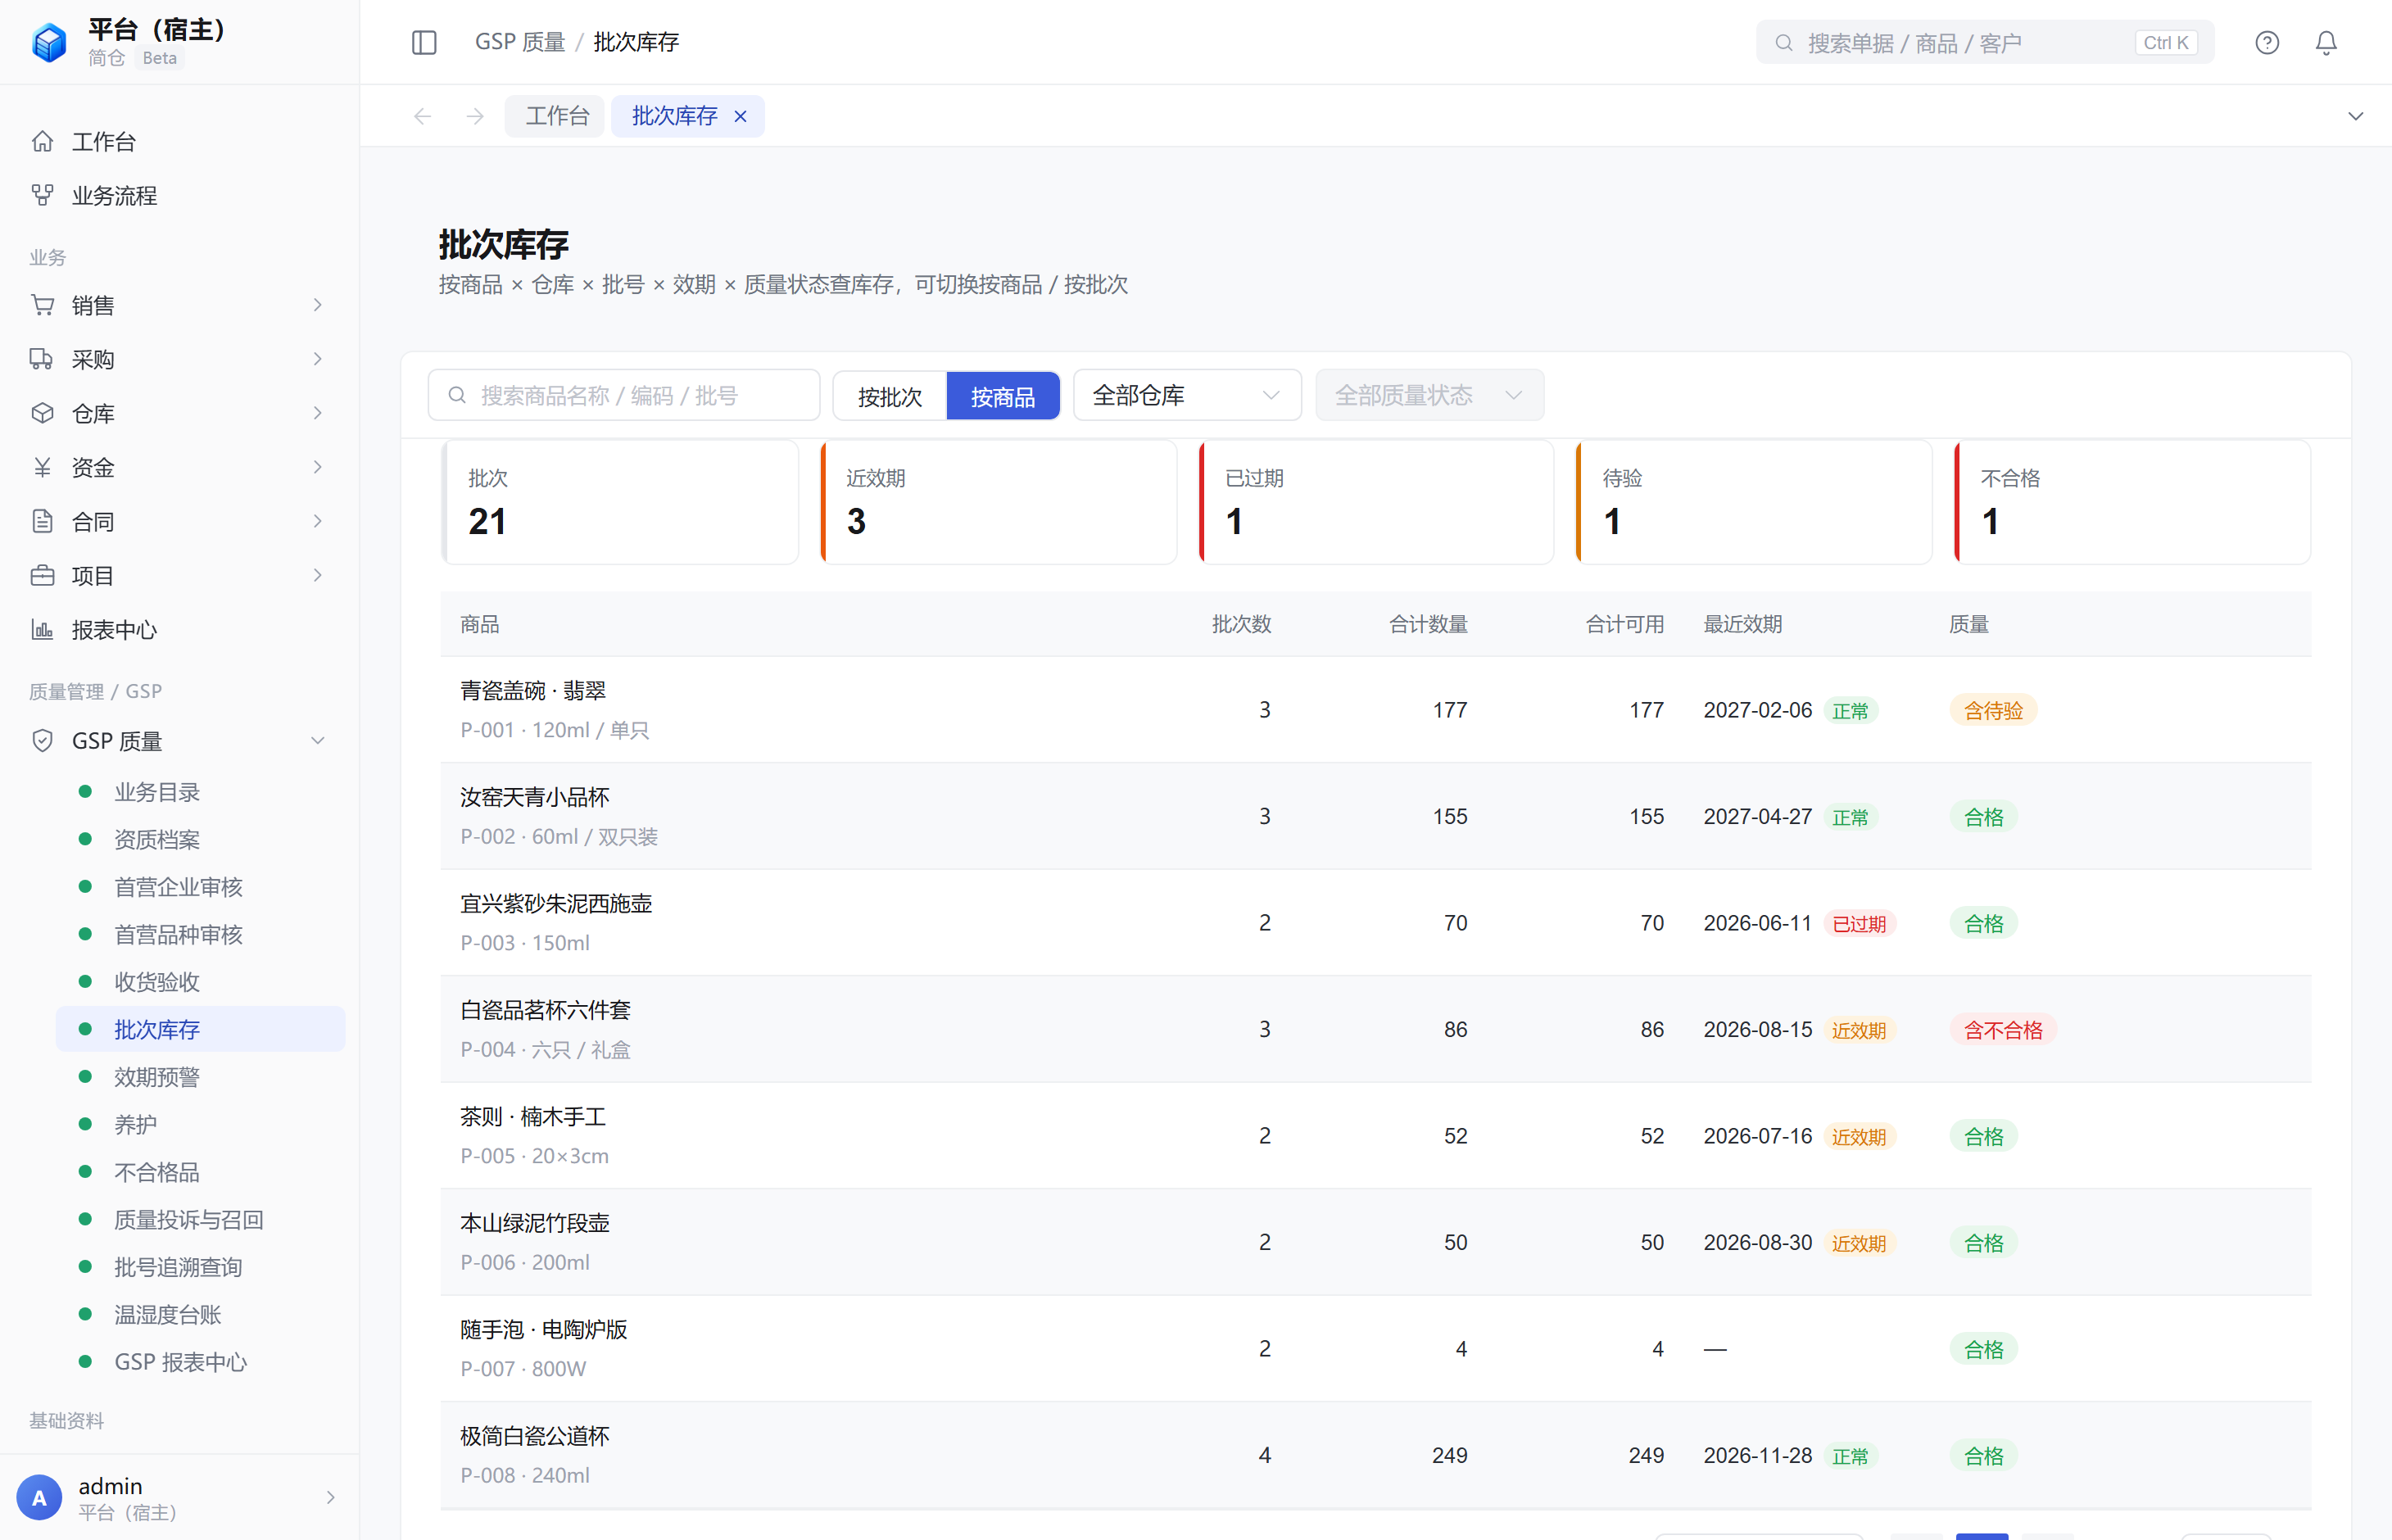The height and width of the screenshot is (1540, 2392).
Task: Collapse the GSP 质量 menu chevron
Action: tap(318, 740)
